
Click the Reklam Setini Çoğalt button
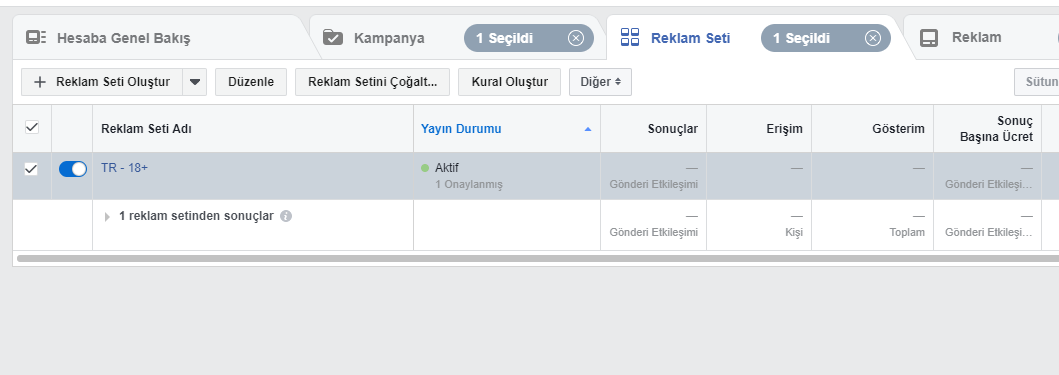tap(373, 82)
